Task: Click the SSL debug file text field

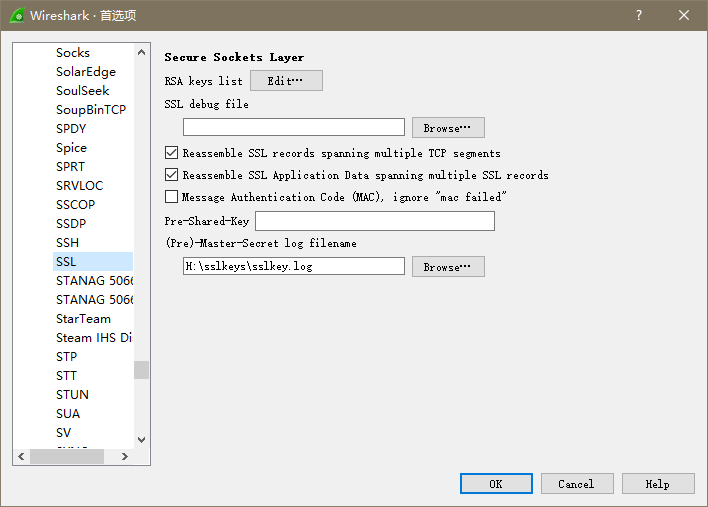Action: [x=293, y=128]
